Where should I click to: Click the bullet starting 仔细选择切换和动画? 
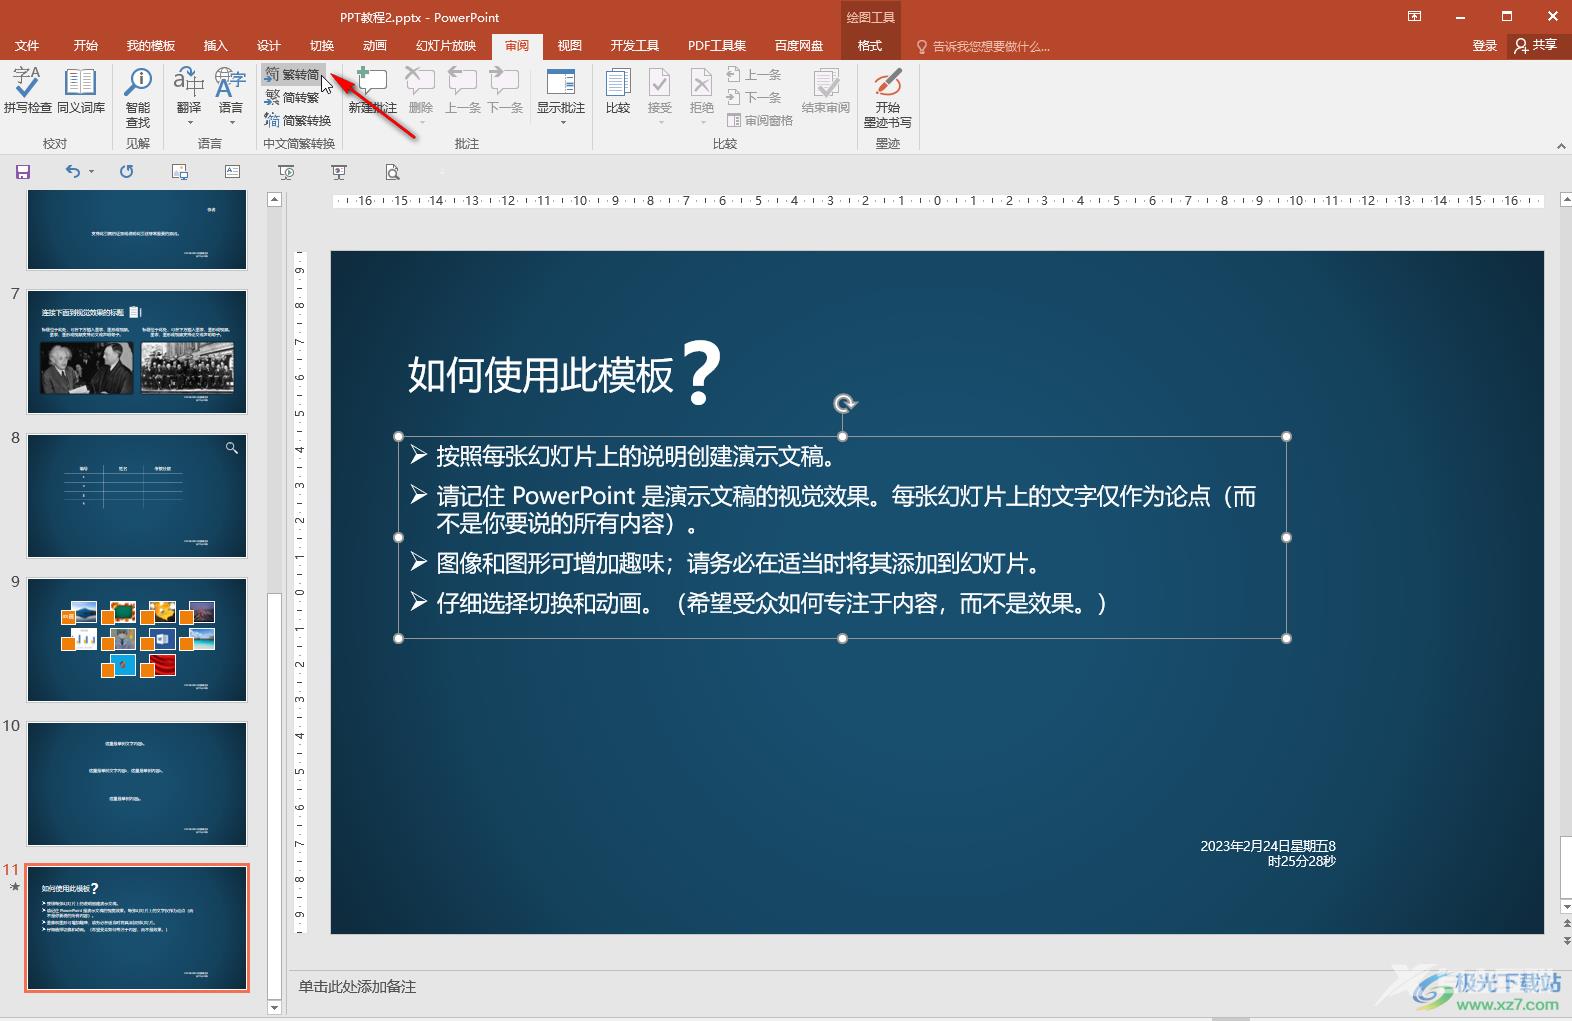click(x=773, y=604)
